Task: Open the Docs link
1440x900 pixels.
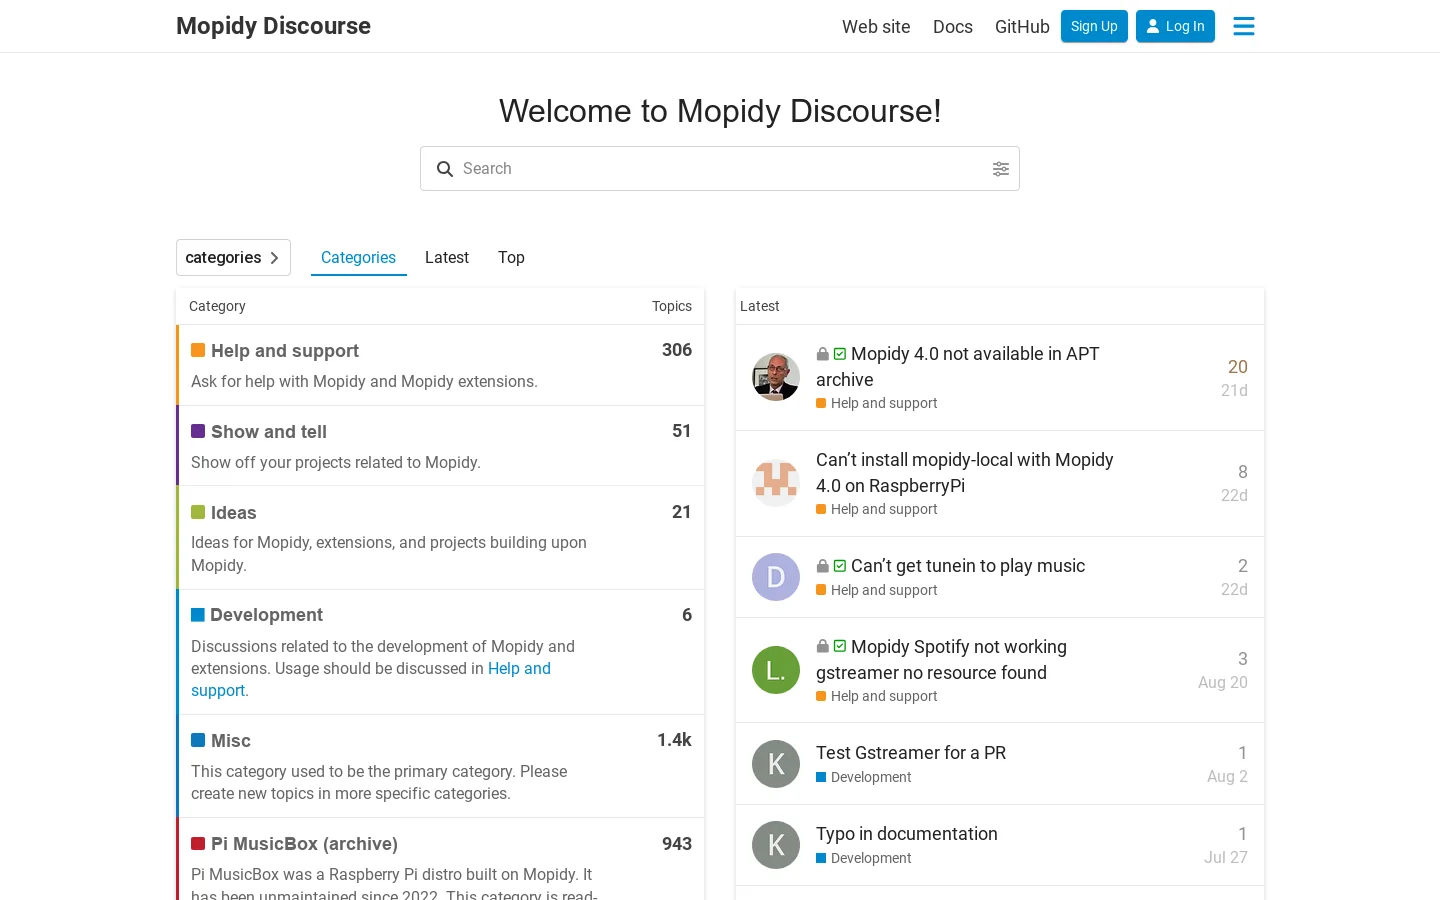Action: [x=953, y=27]
